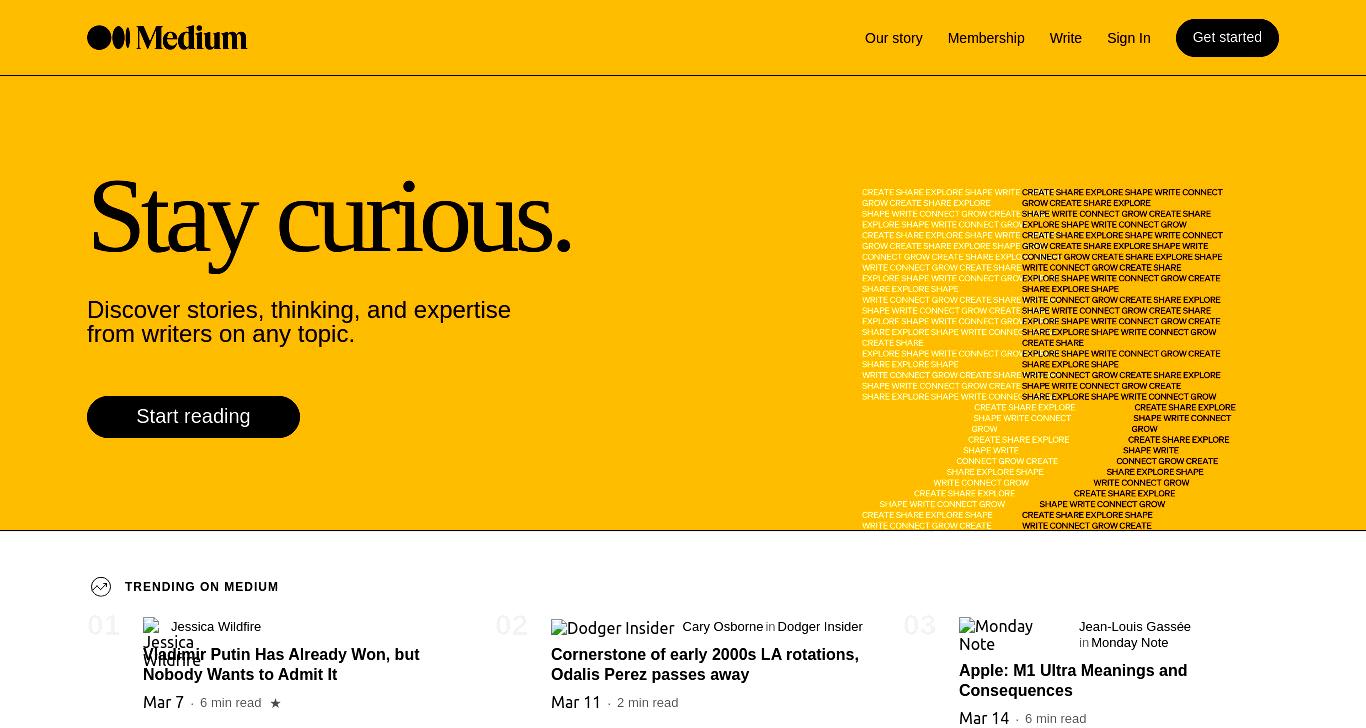The height and width of the screenshot is (728, 1366).
Task: Open the Our story page
Action: click(x=894, y=38)
